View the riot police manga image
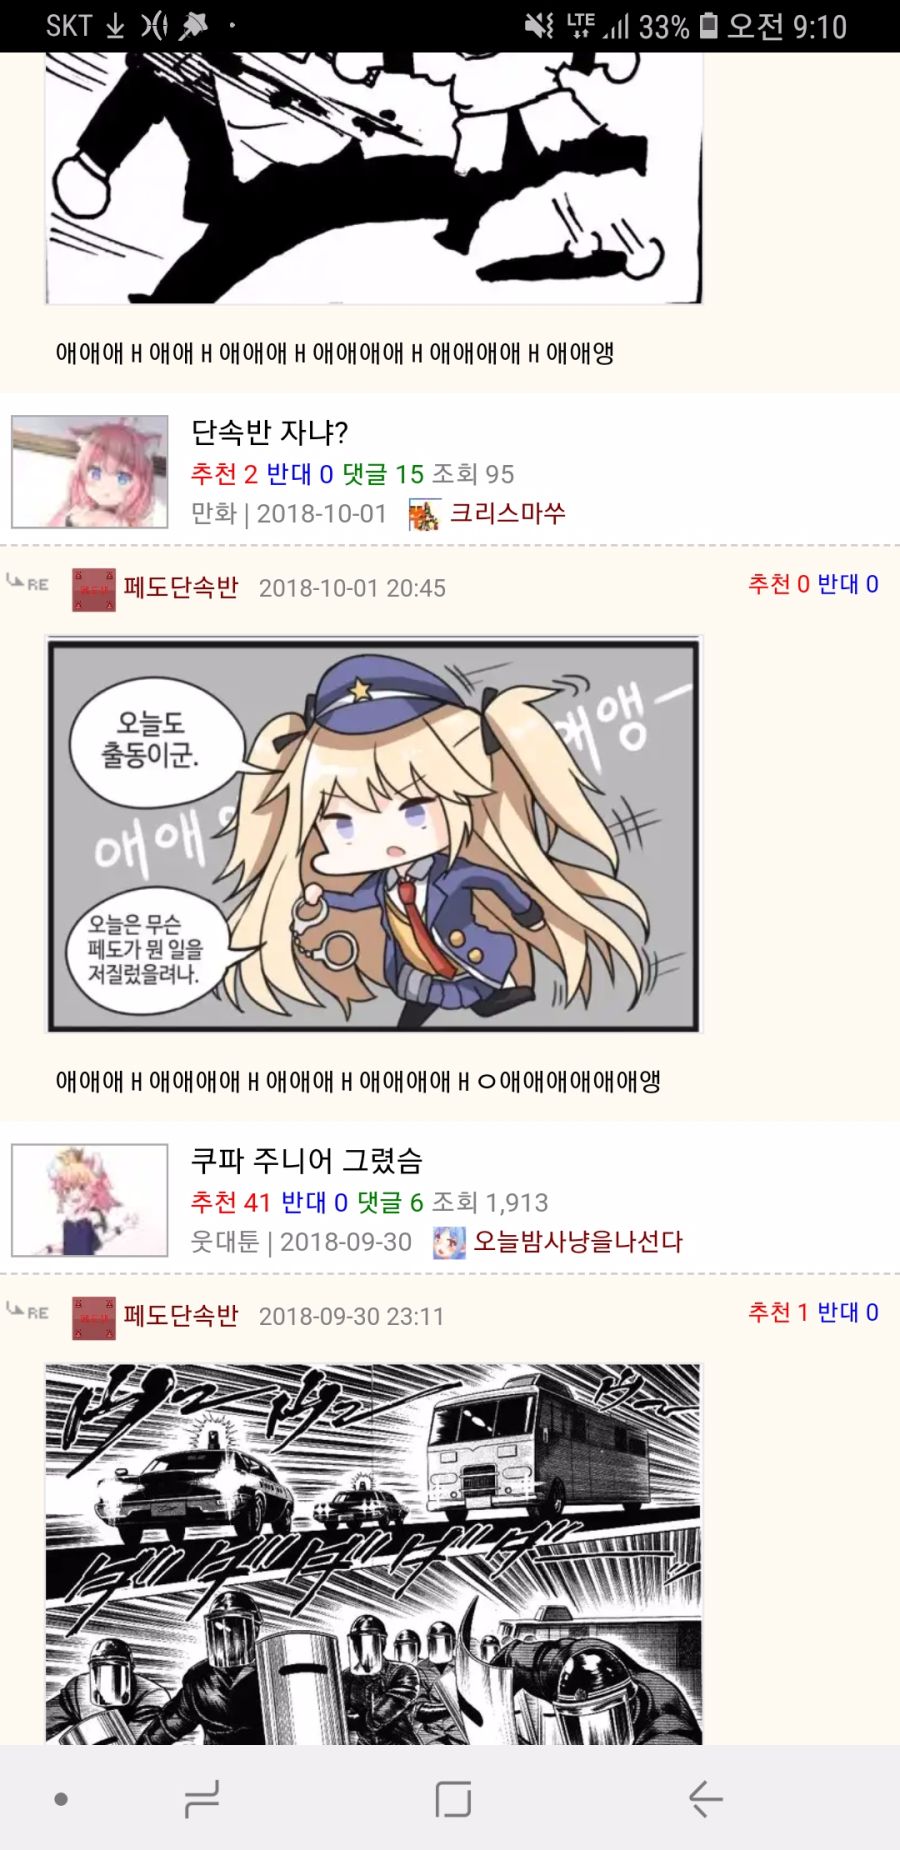900x1850 pixels. (x=374, y=1554)
